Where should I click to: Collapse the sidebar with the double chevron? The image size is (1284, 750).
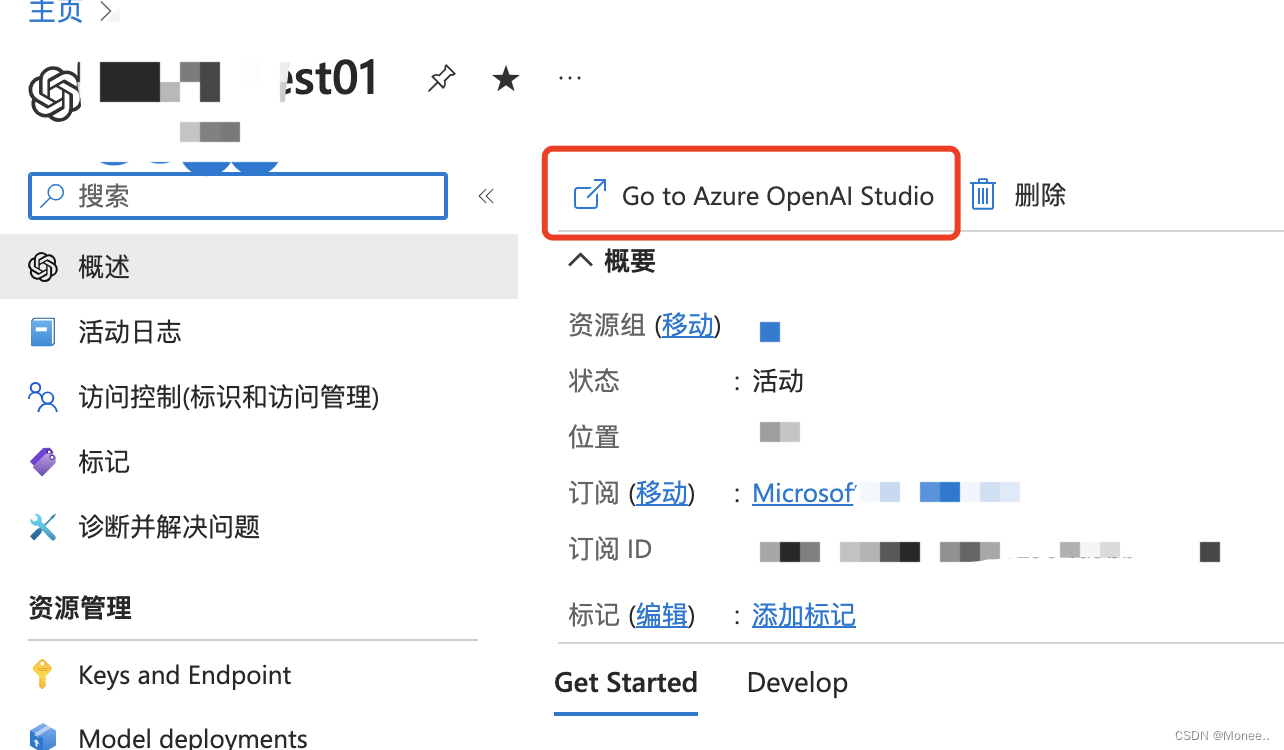486,196
